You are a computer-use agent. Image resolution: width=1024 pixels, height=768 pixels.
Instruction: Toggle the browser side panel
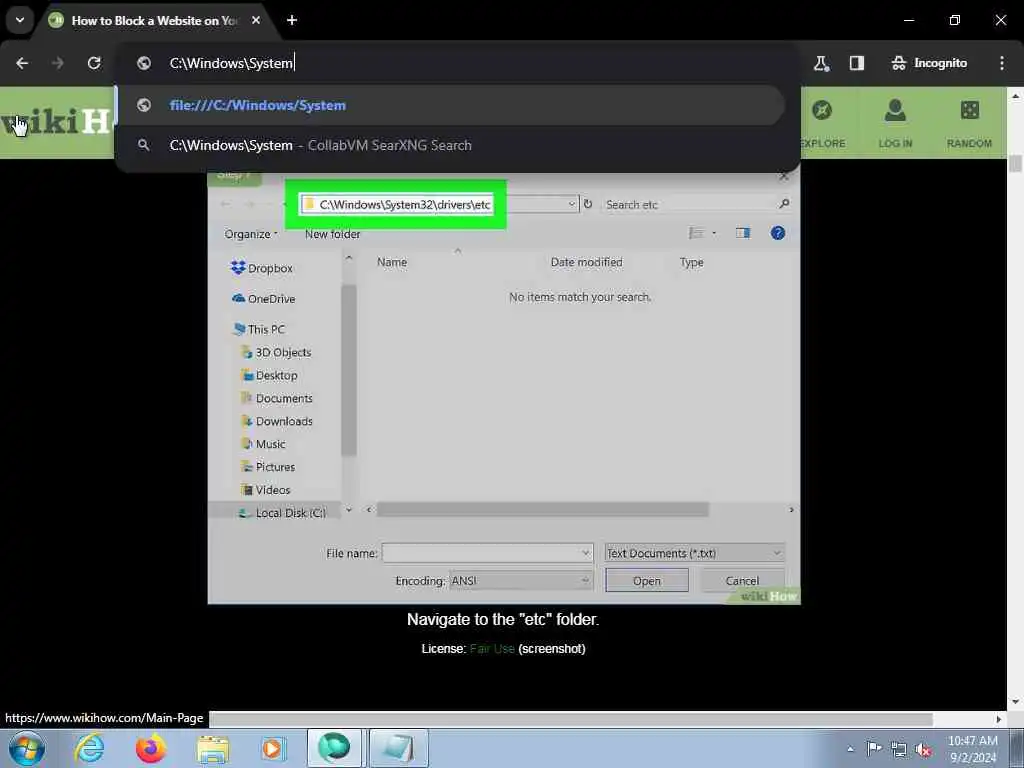pyautogui.click(x=857, y=63)
